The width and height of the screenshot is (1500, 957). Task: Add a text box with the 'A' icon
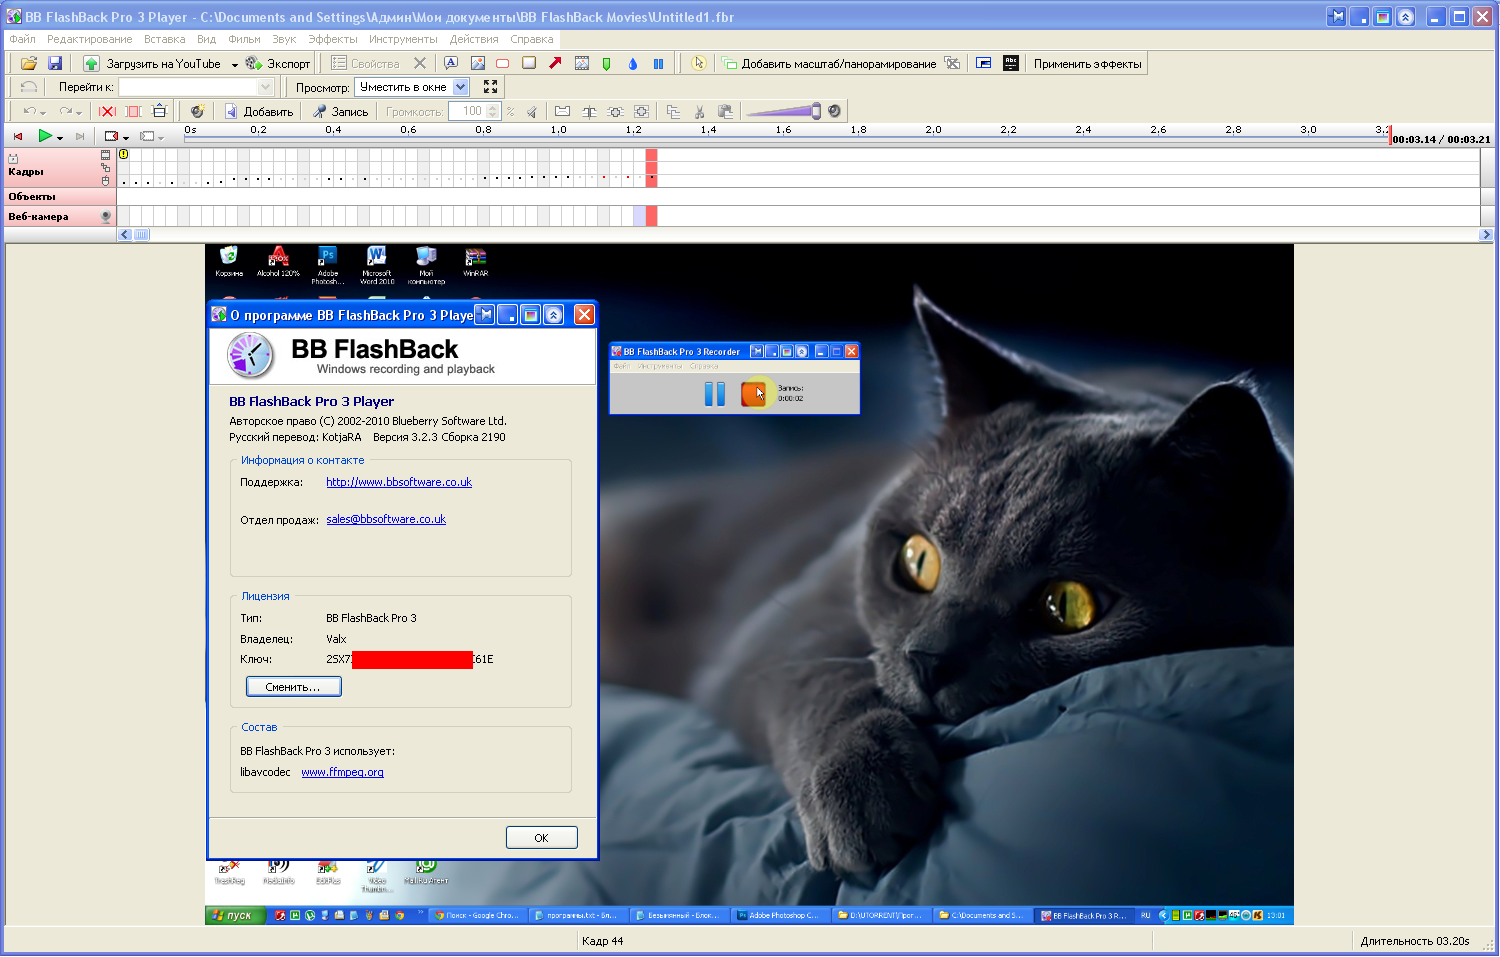[x=451, y=63]
